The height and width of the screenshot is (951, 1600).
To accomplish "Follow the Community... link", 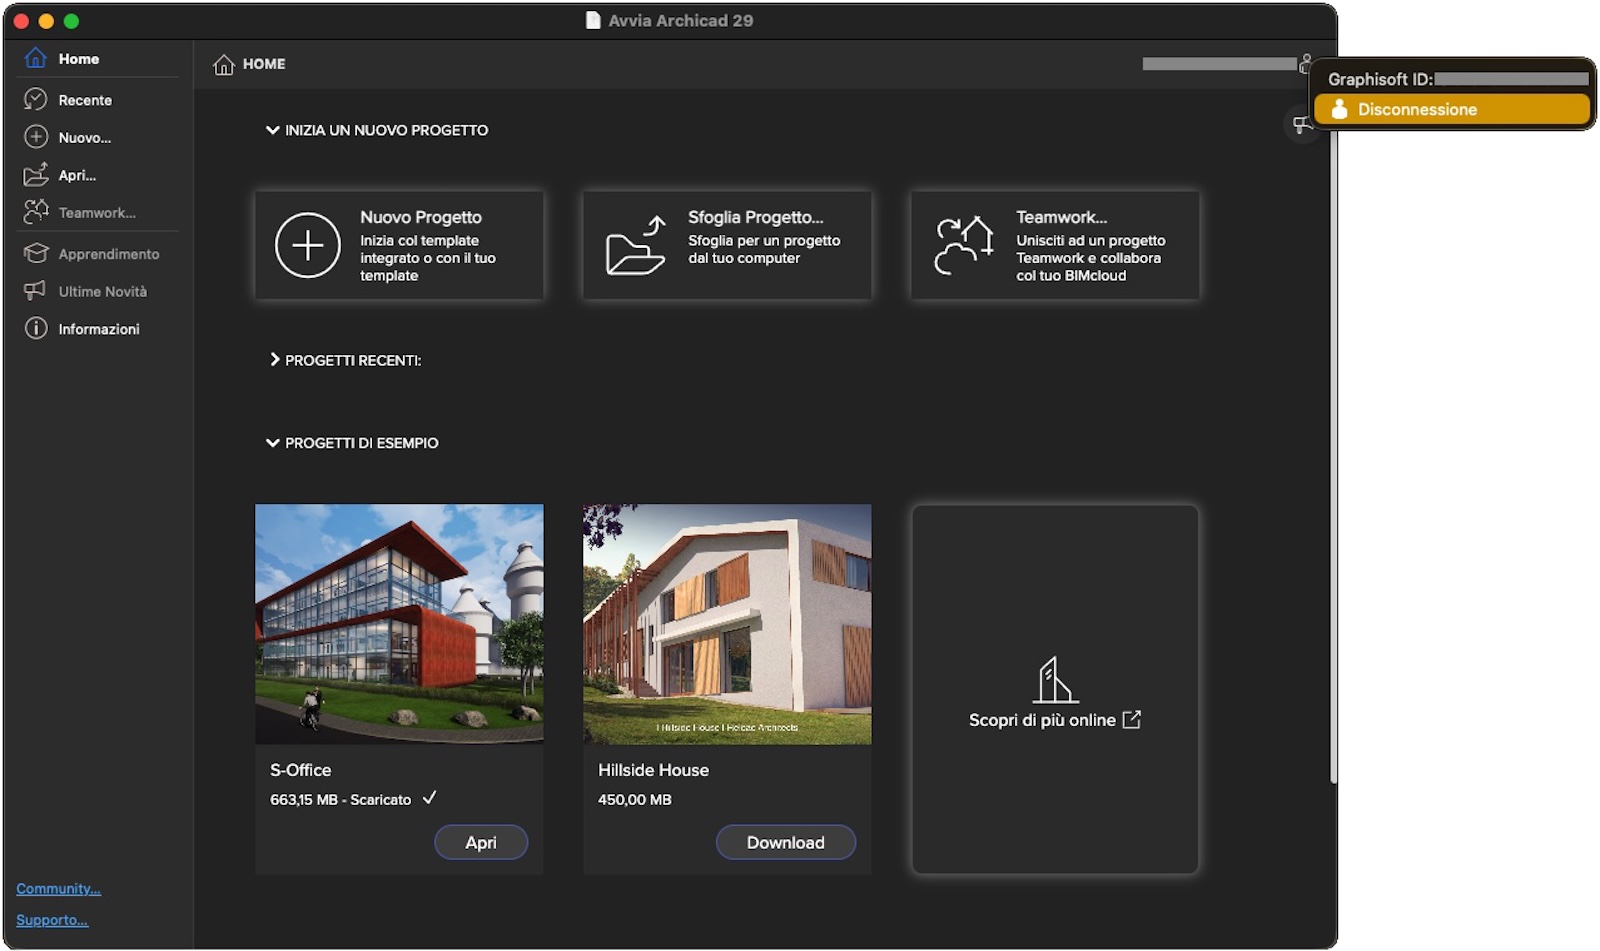I will [x=58, y=888].
